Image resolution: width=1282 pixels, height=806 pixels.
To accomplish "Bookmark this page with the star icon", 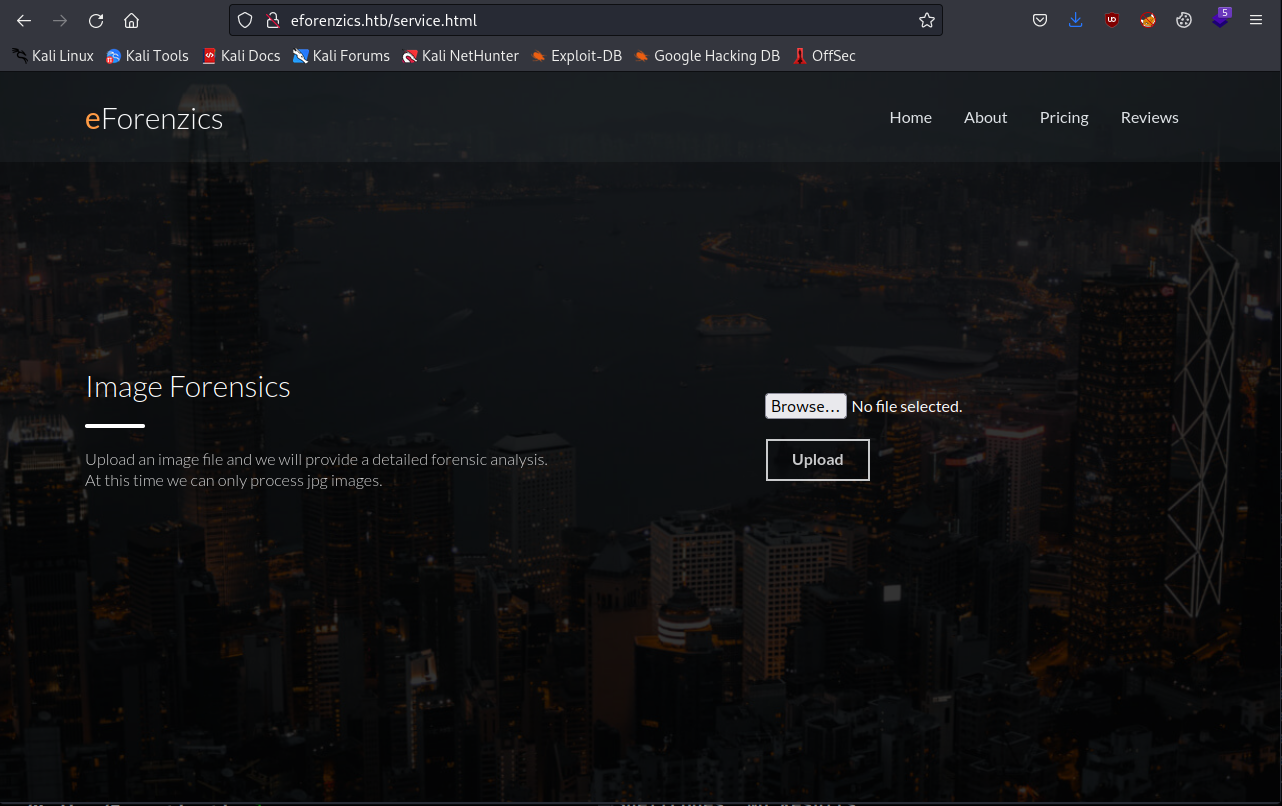I will [926, 20].
